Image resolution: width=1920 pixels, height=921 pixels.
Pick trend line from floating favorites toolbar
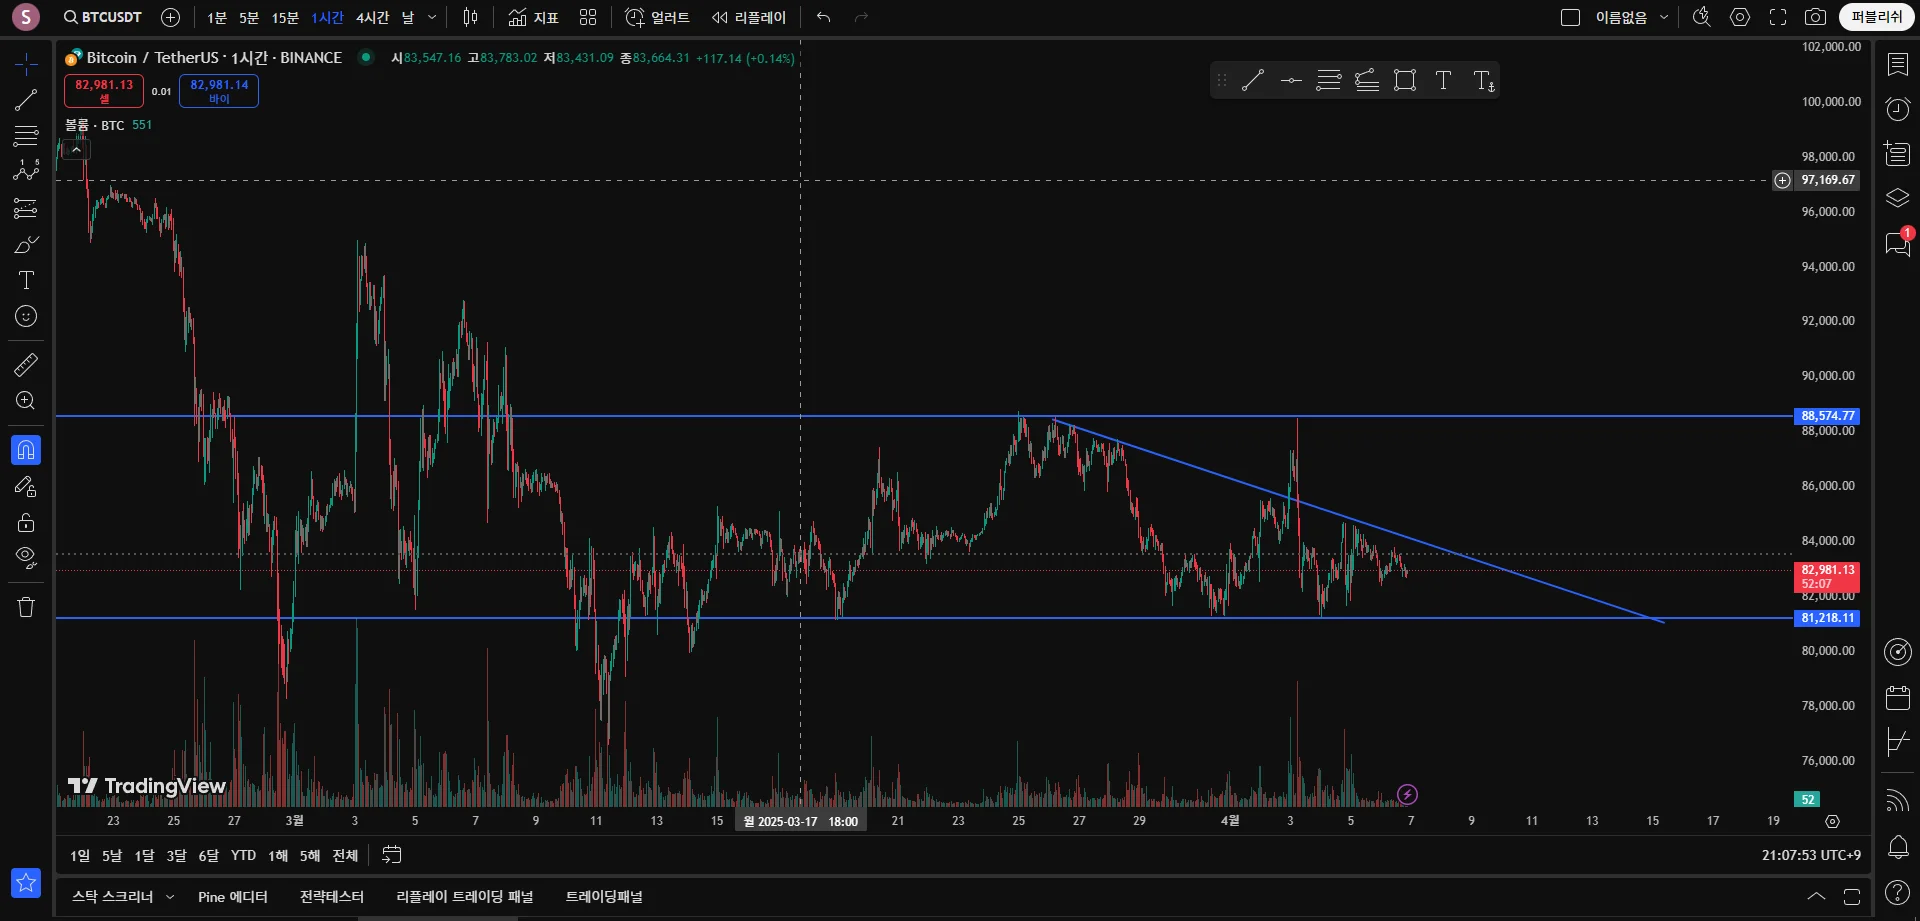click(x=1253, y=81)
